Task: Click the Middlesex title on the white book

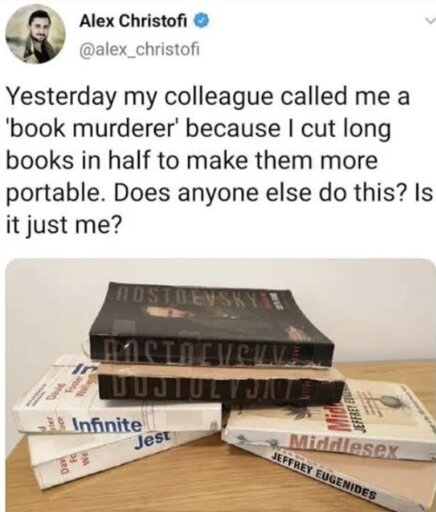Action: tap(343, 447)
